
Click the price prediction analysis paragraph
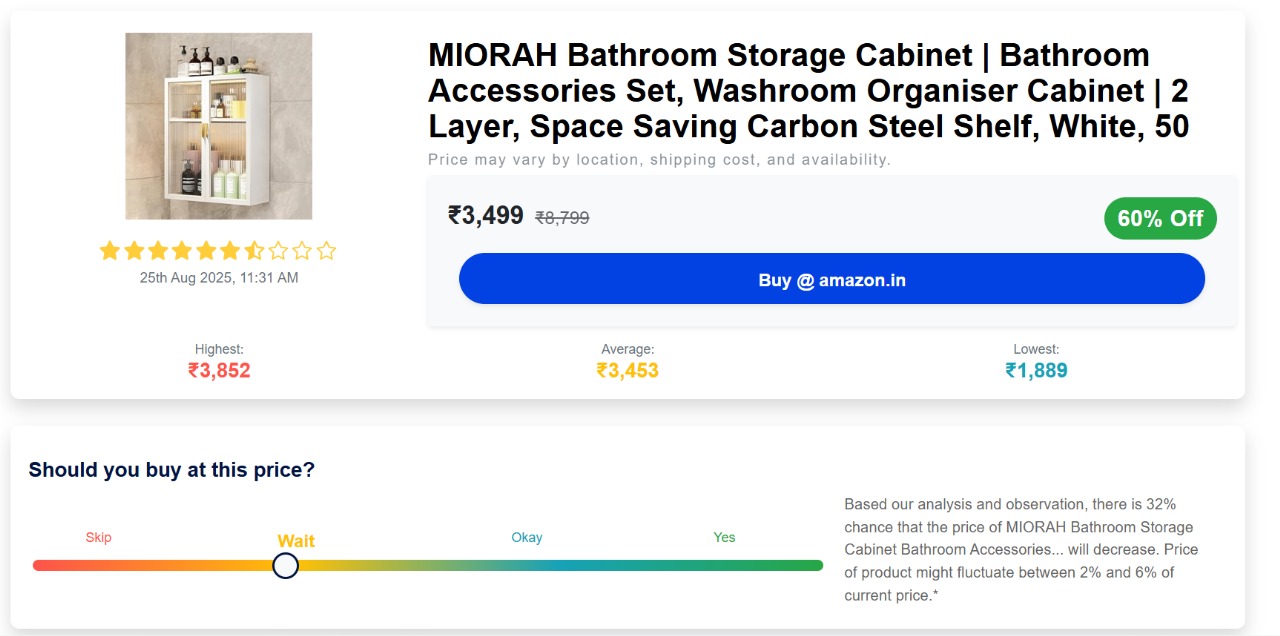point(1020,550)
